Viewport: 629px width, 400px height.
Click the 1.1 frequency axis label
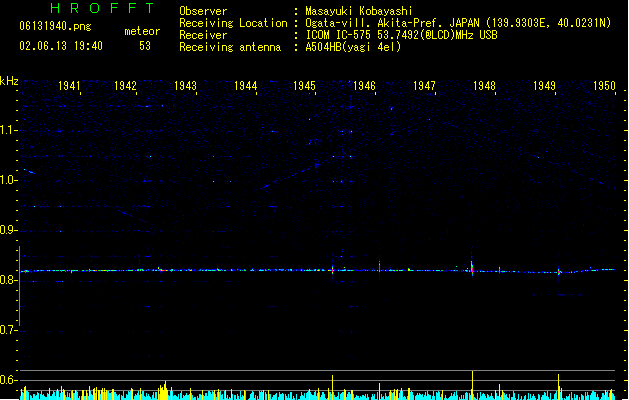click(8, 130)
